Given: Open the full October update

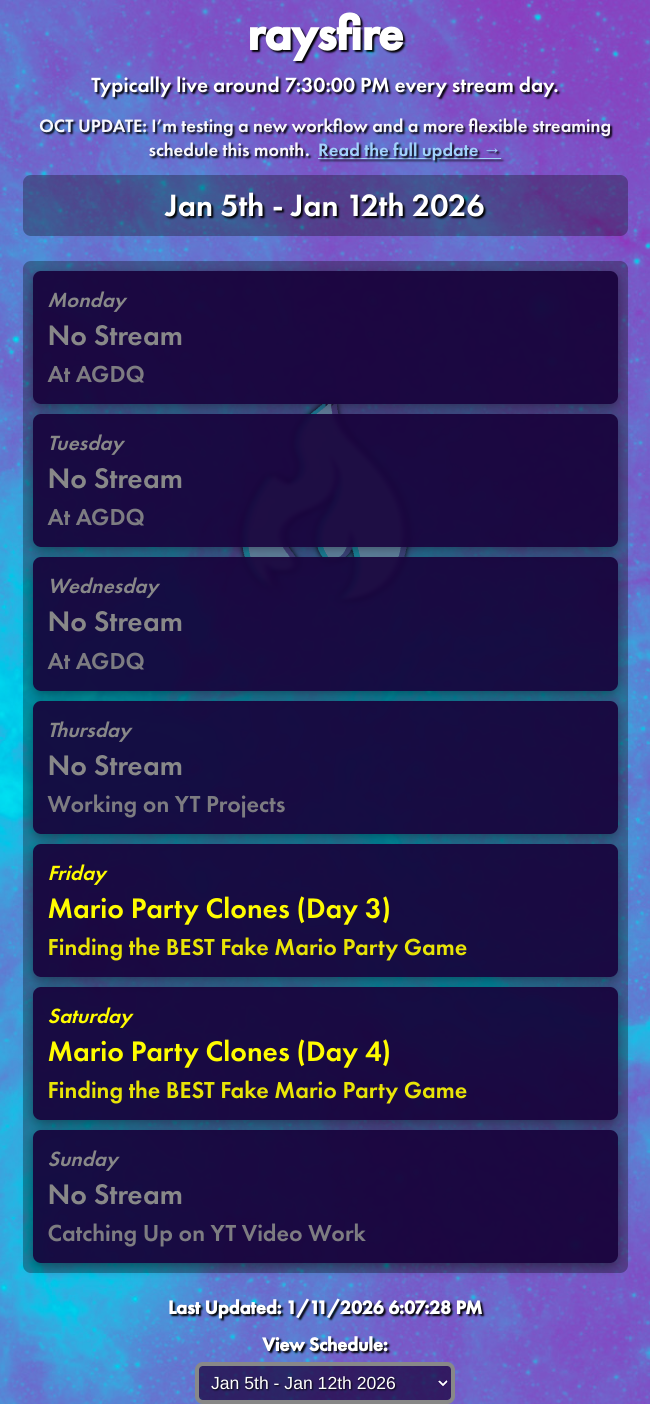Looking at the screenshot, I should [x=408, y=150].
